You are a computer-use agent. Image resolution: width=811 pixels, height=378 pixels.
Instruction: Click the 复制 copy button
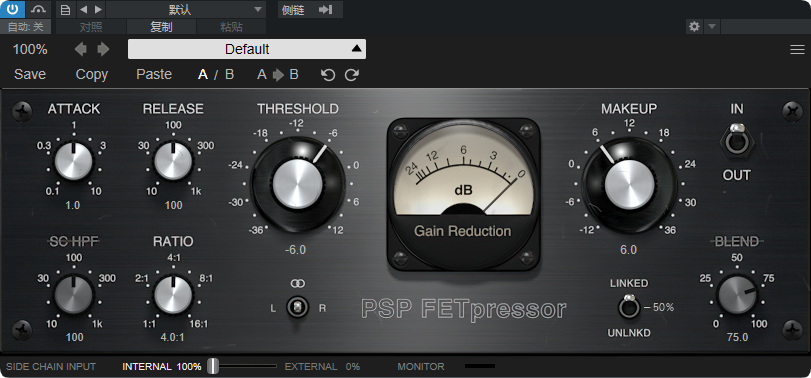[161, 27]
